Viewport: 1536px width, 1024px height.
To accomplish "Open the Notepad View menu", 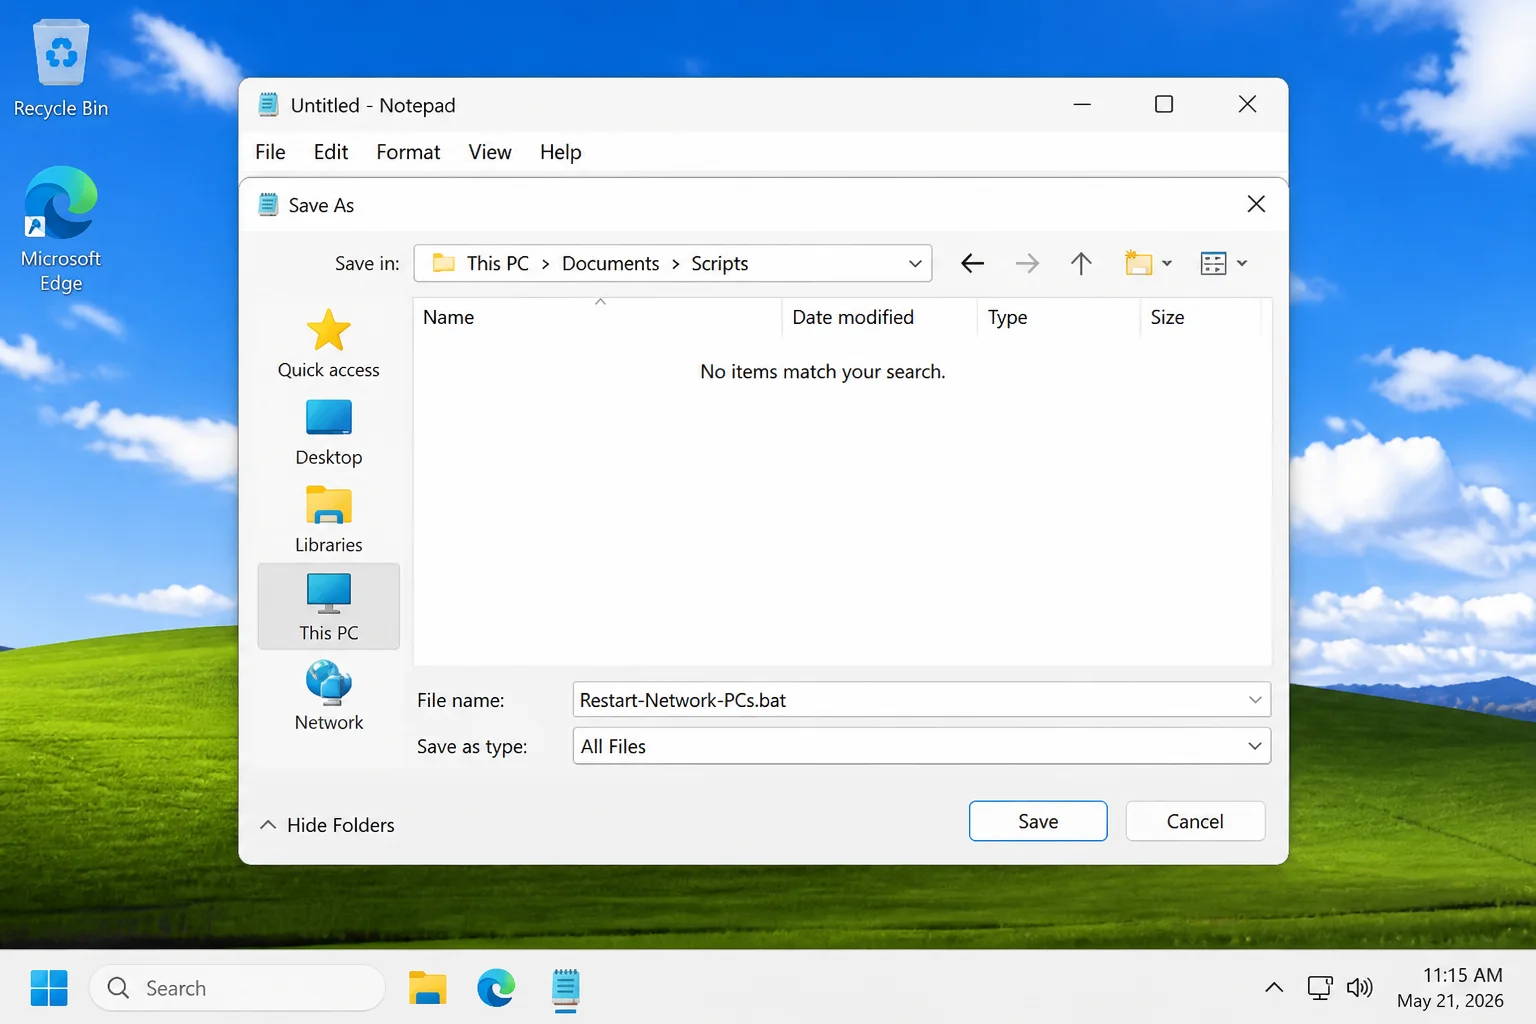I will (490, 152).
